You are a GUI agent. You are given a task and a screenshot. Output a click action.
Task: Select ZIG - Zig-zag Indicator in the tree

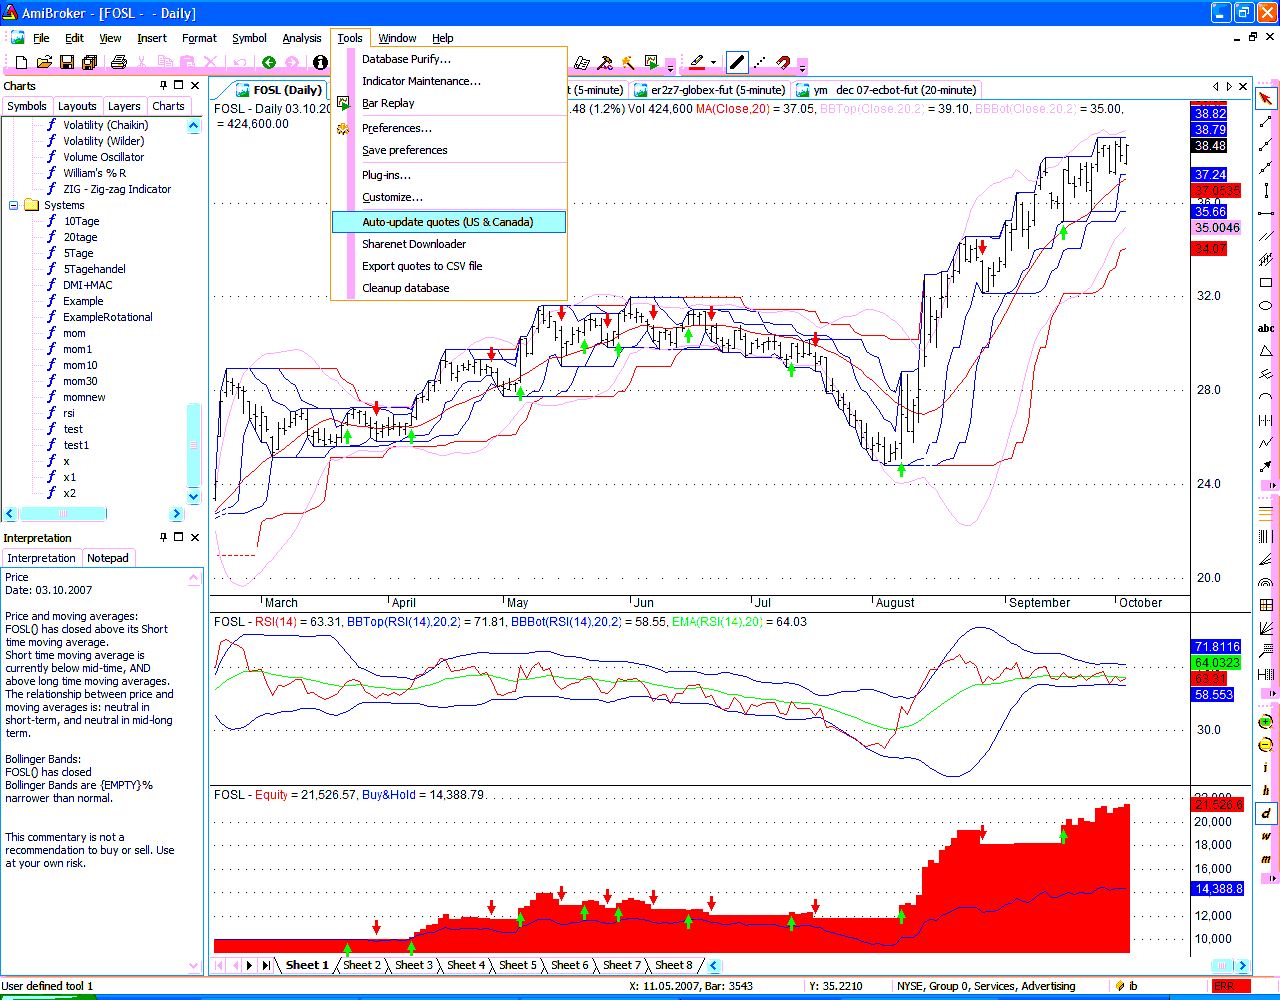click(x=117, y=189)
